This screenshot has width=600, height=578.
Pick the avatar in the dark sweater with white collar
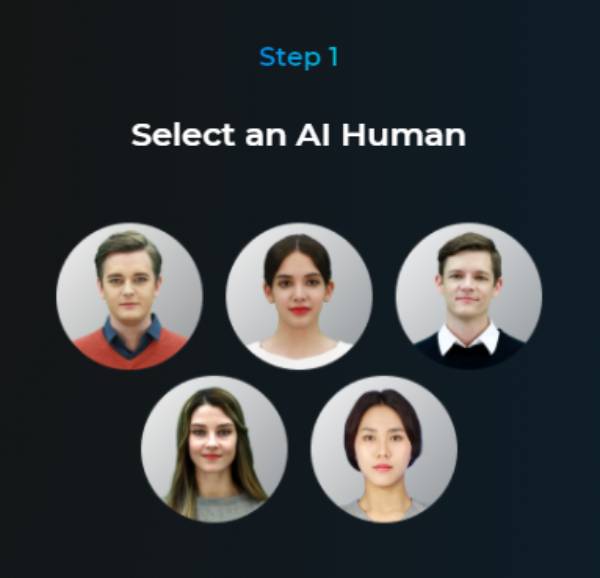[x=469, y=296]
